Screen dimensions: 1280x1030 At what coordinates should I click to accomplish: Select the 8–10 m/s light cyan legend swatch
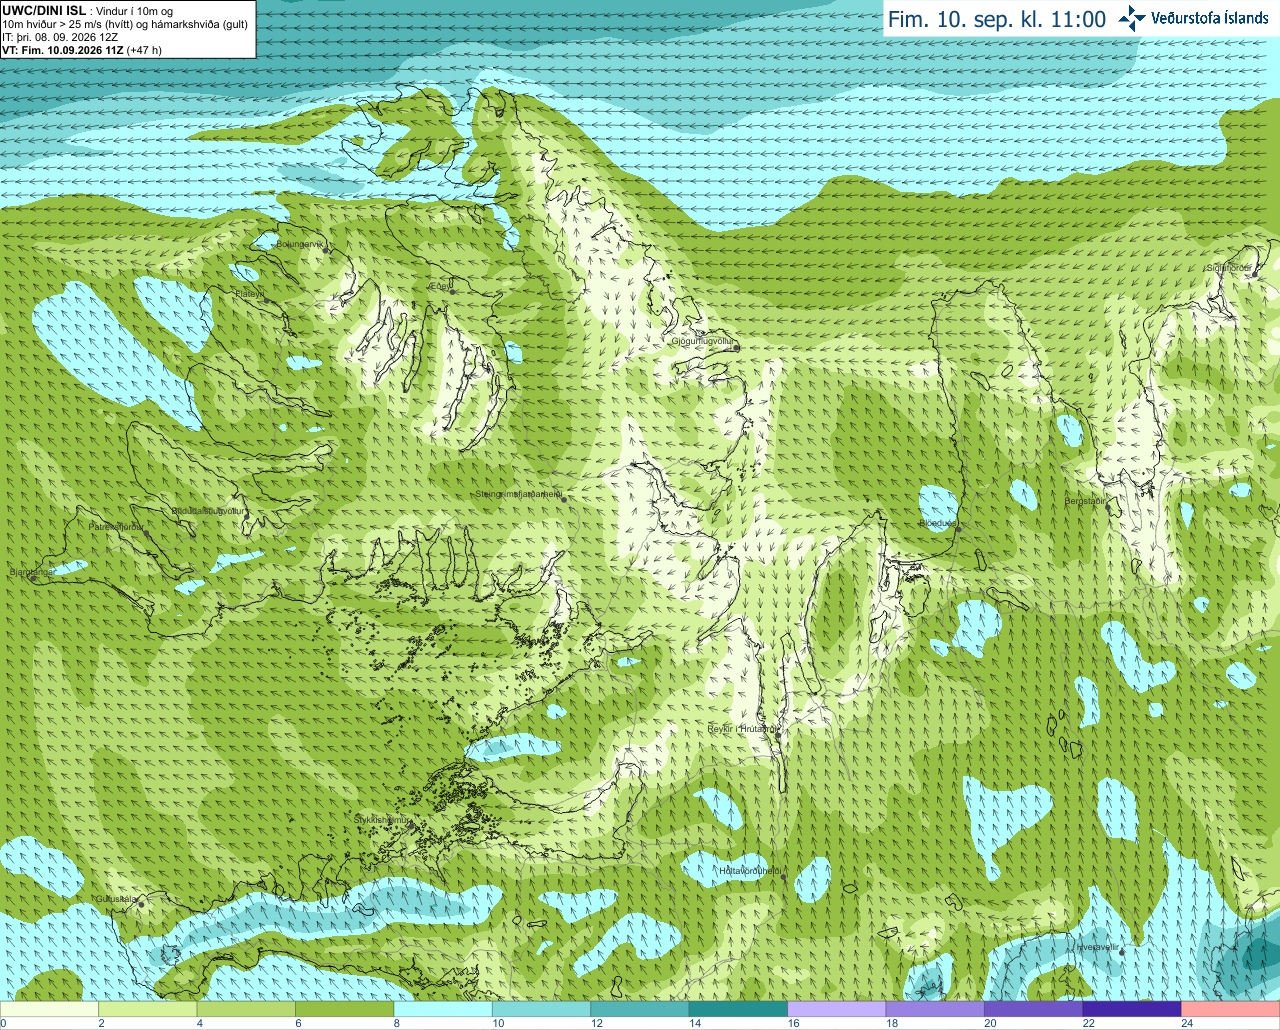443,1008
